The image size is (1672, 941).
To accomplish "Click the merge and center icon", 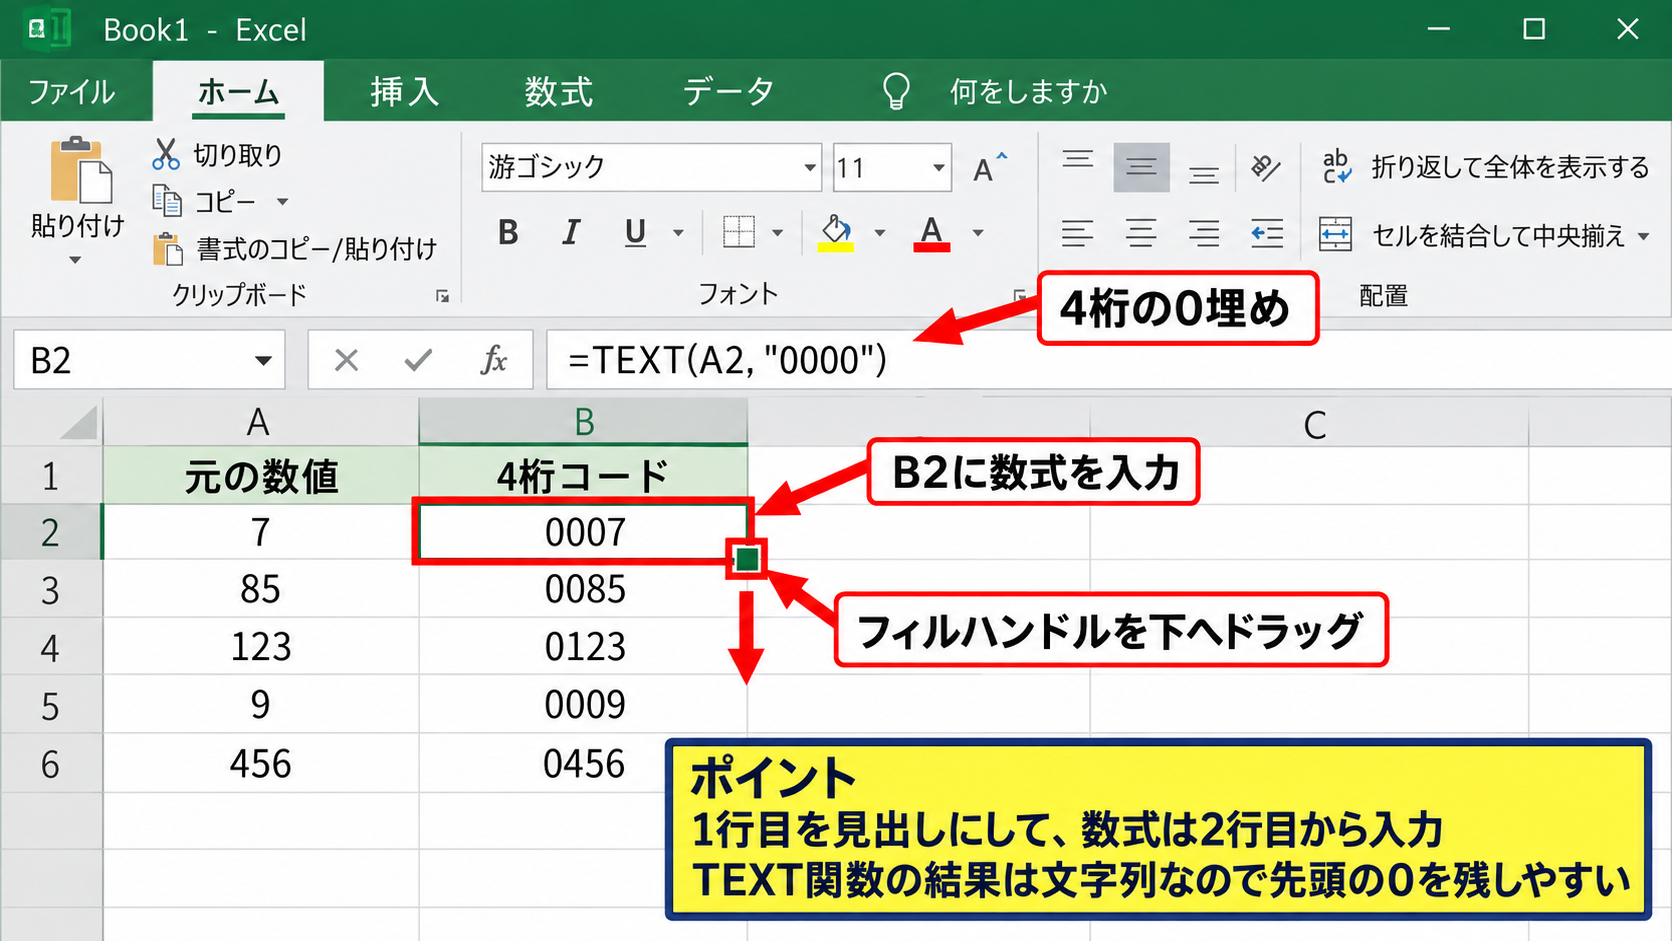I will coord(1335,235).
